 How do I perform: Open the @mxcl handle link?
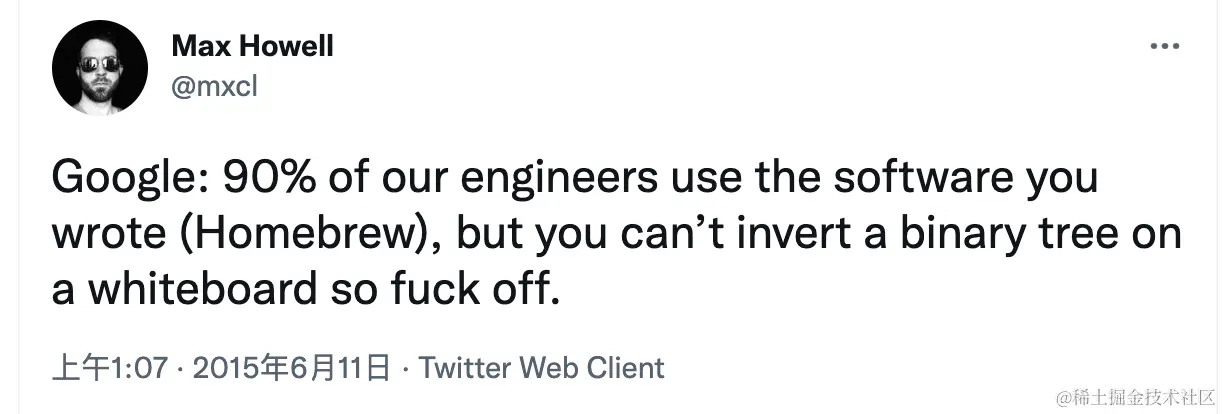tap(214, 87)
